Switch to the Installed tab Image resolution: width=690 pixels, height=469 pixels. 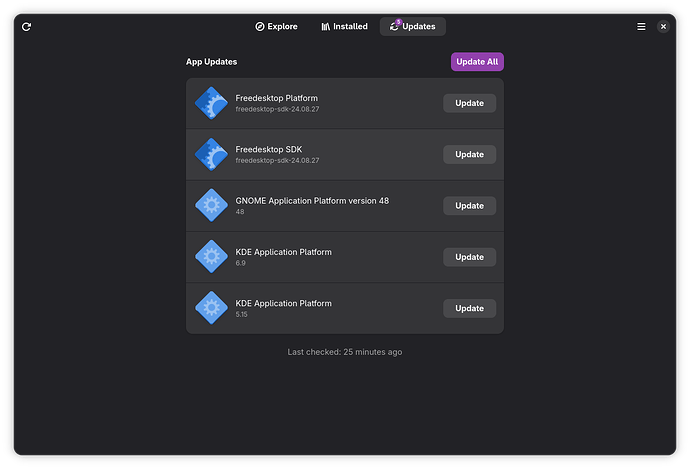click(x=344, y=26)
